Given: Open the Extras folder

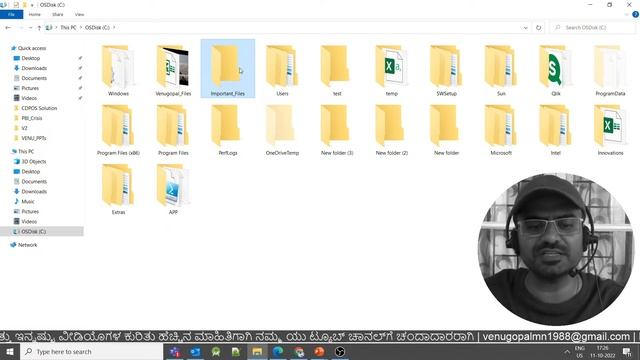Looking at the screenshot, I should [x=118, y=188].
